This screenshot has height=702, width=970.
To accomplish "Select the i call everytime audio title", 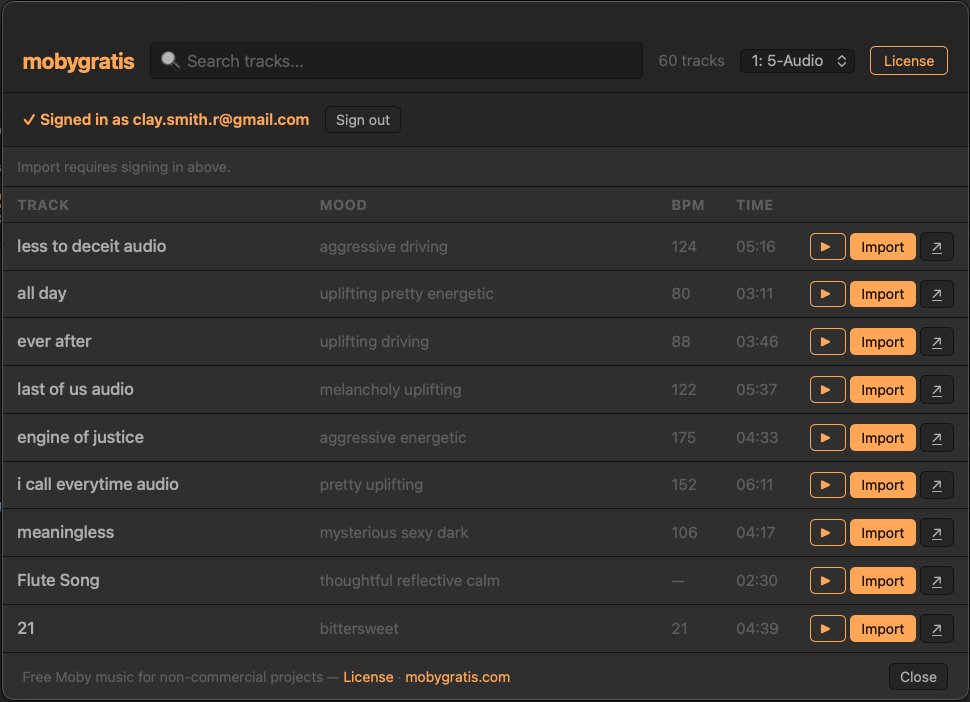I will (x=98, y=484).
